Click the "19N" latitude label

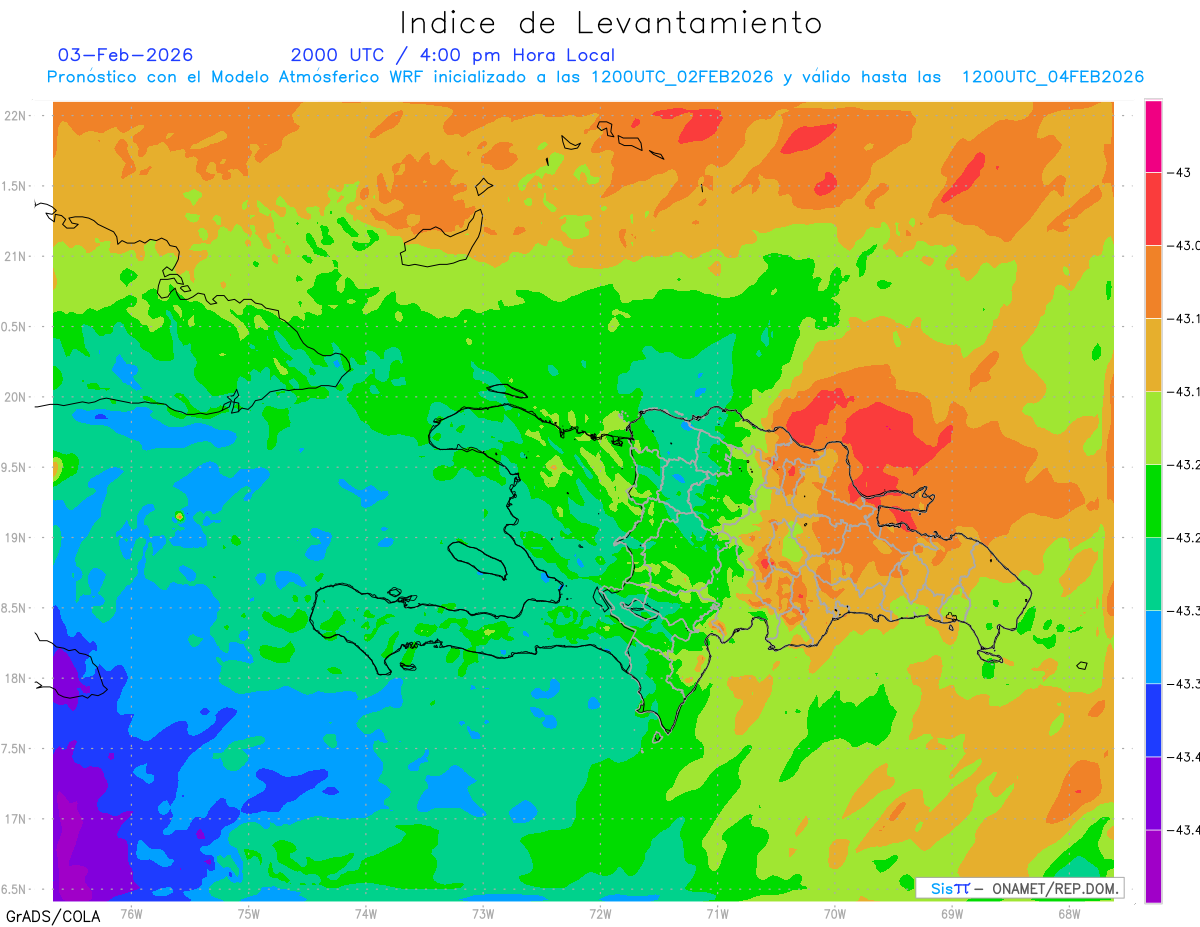16,538
